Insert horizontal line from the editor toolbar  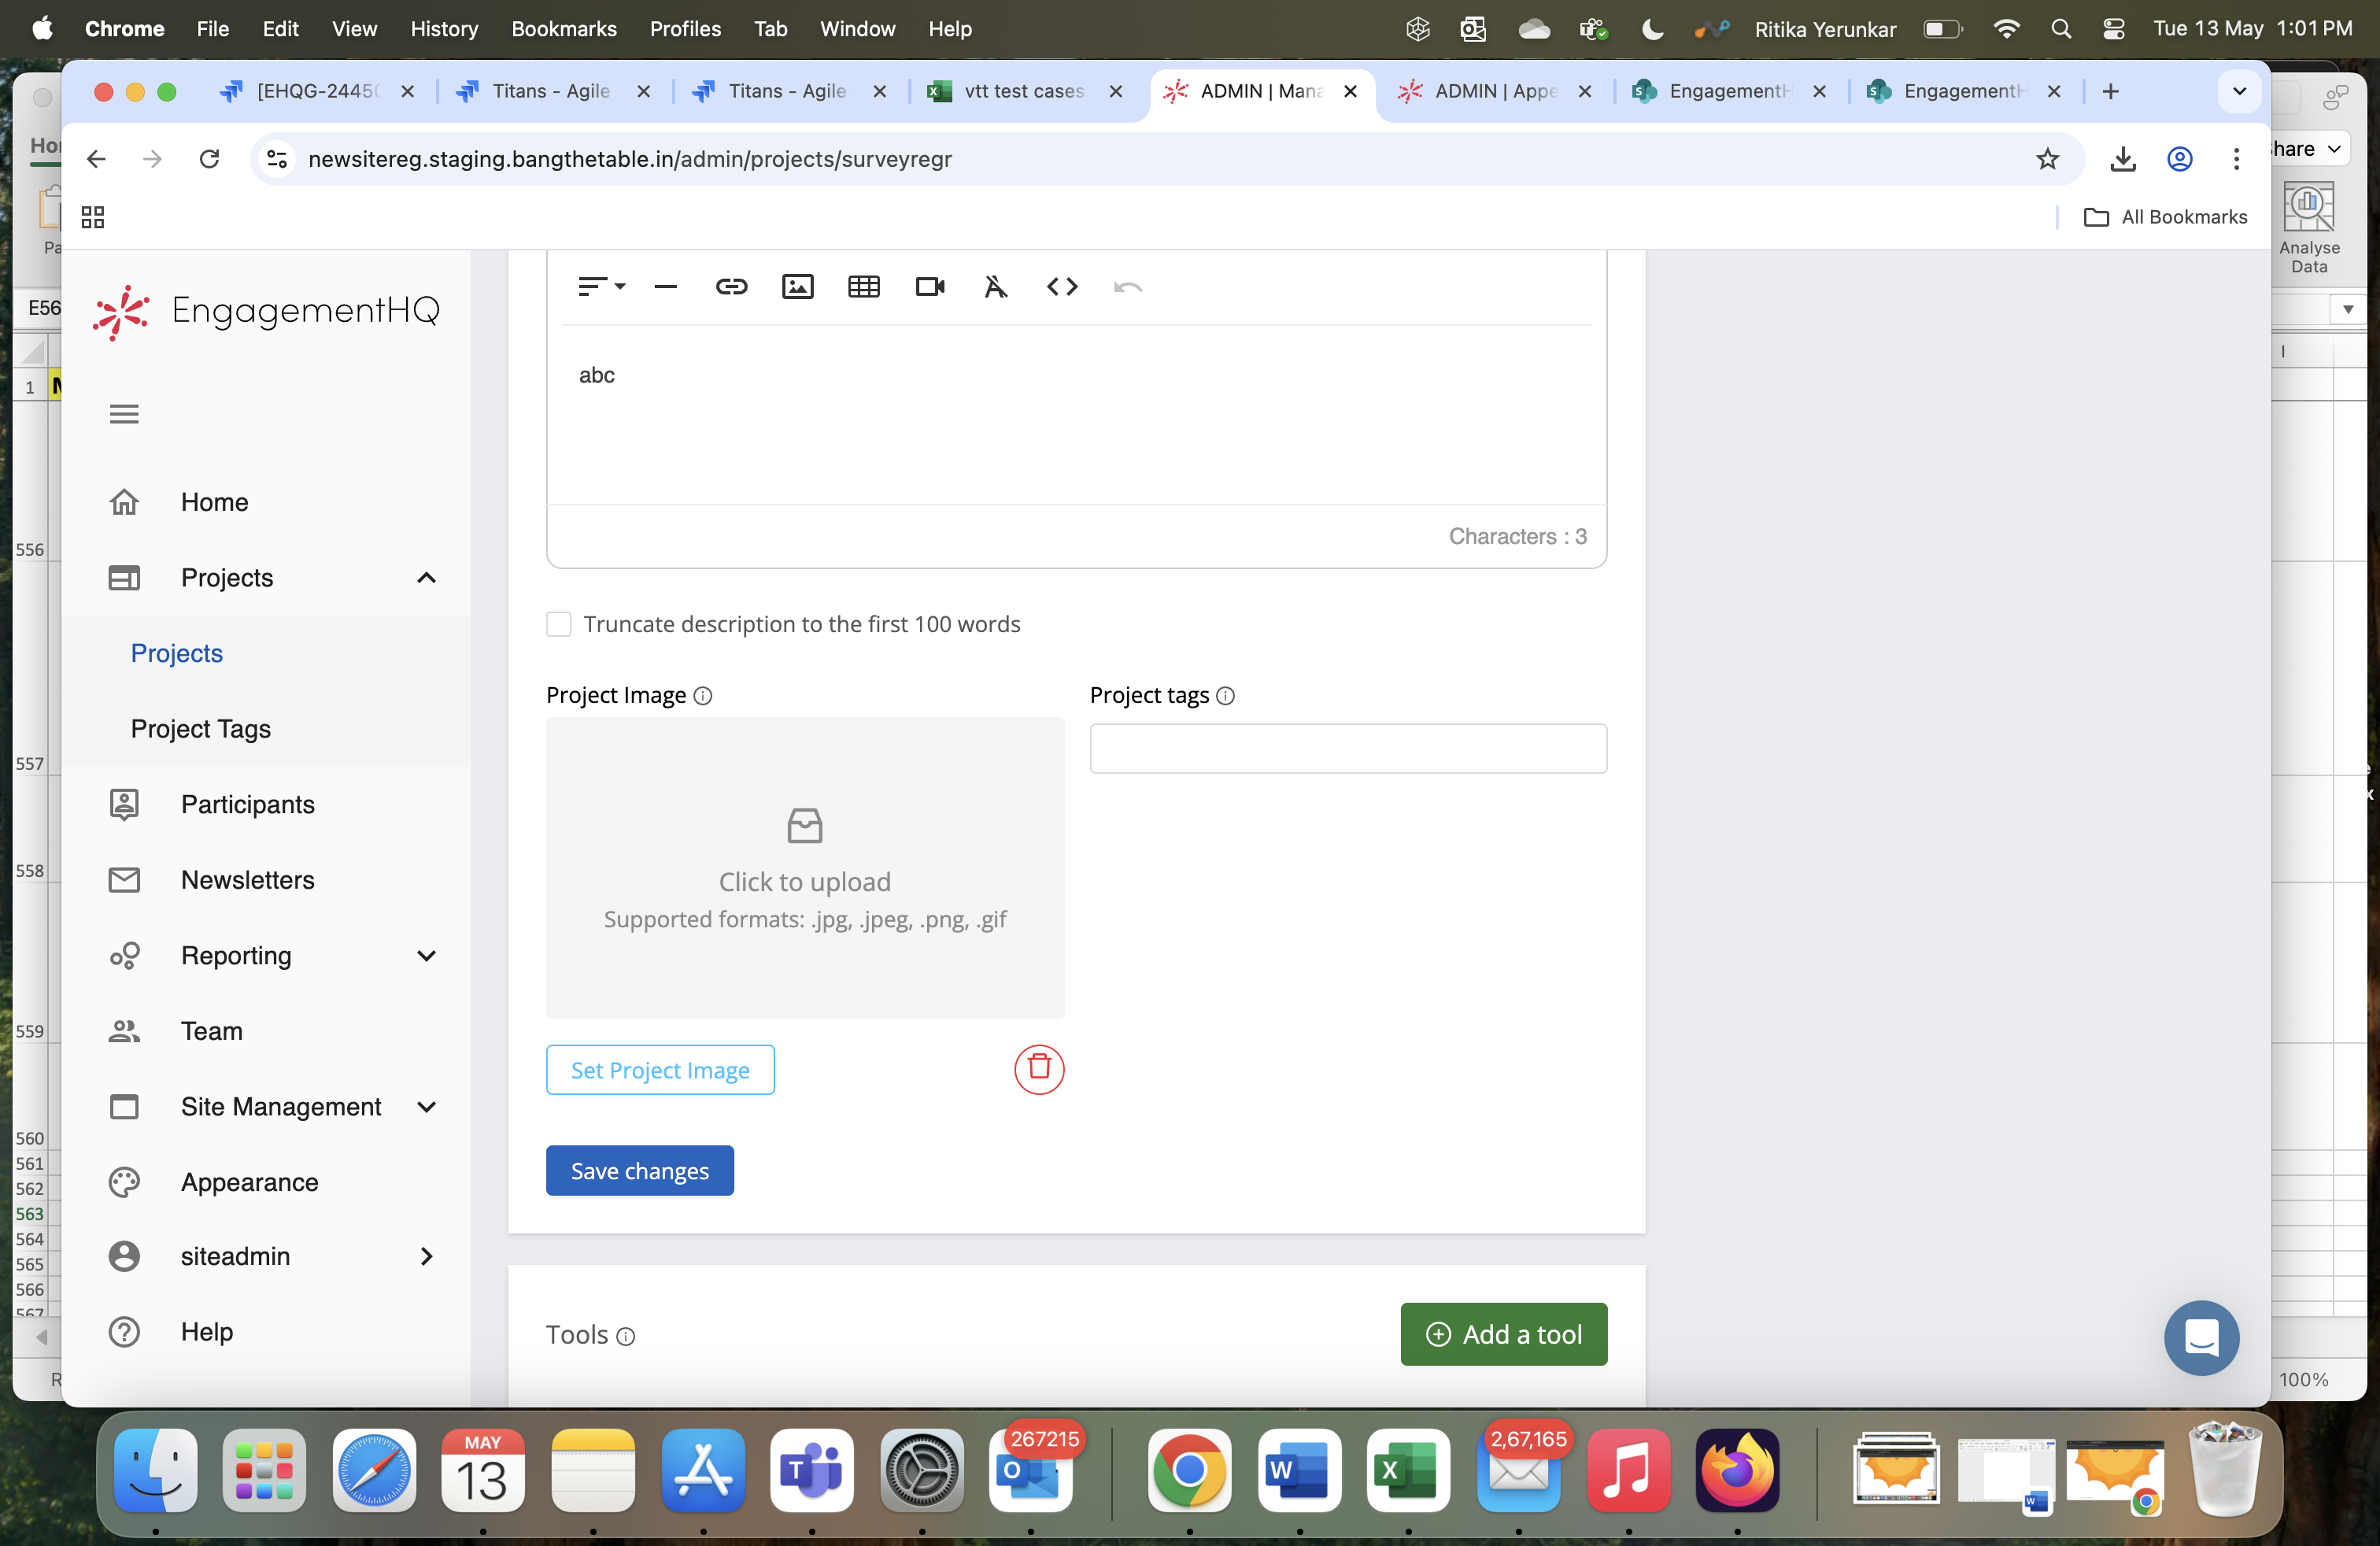(x=665, y=287)
